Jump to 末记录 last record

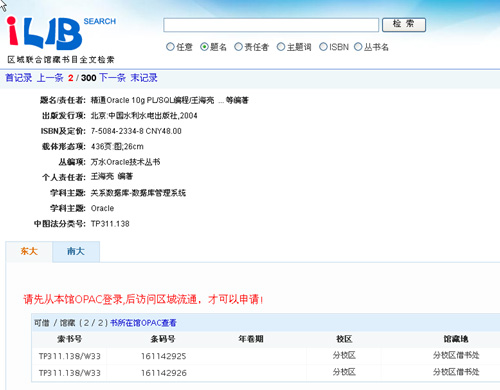pyautogui.click(x=144, y=78)
